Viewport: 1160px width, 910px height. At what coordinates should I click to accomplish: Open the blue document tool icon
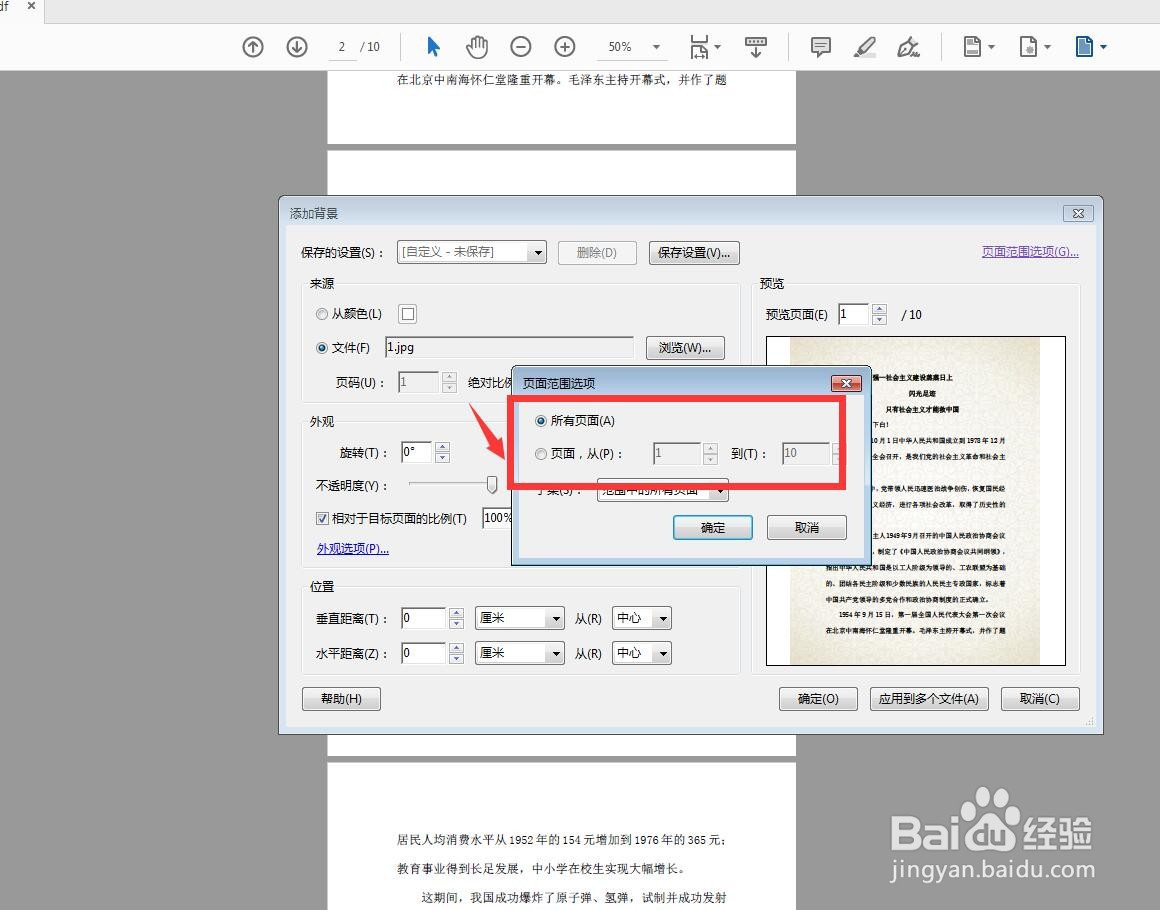[x=1090, y=47]
